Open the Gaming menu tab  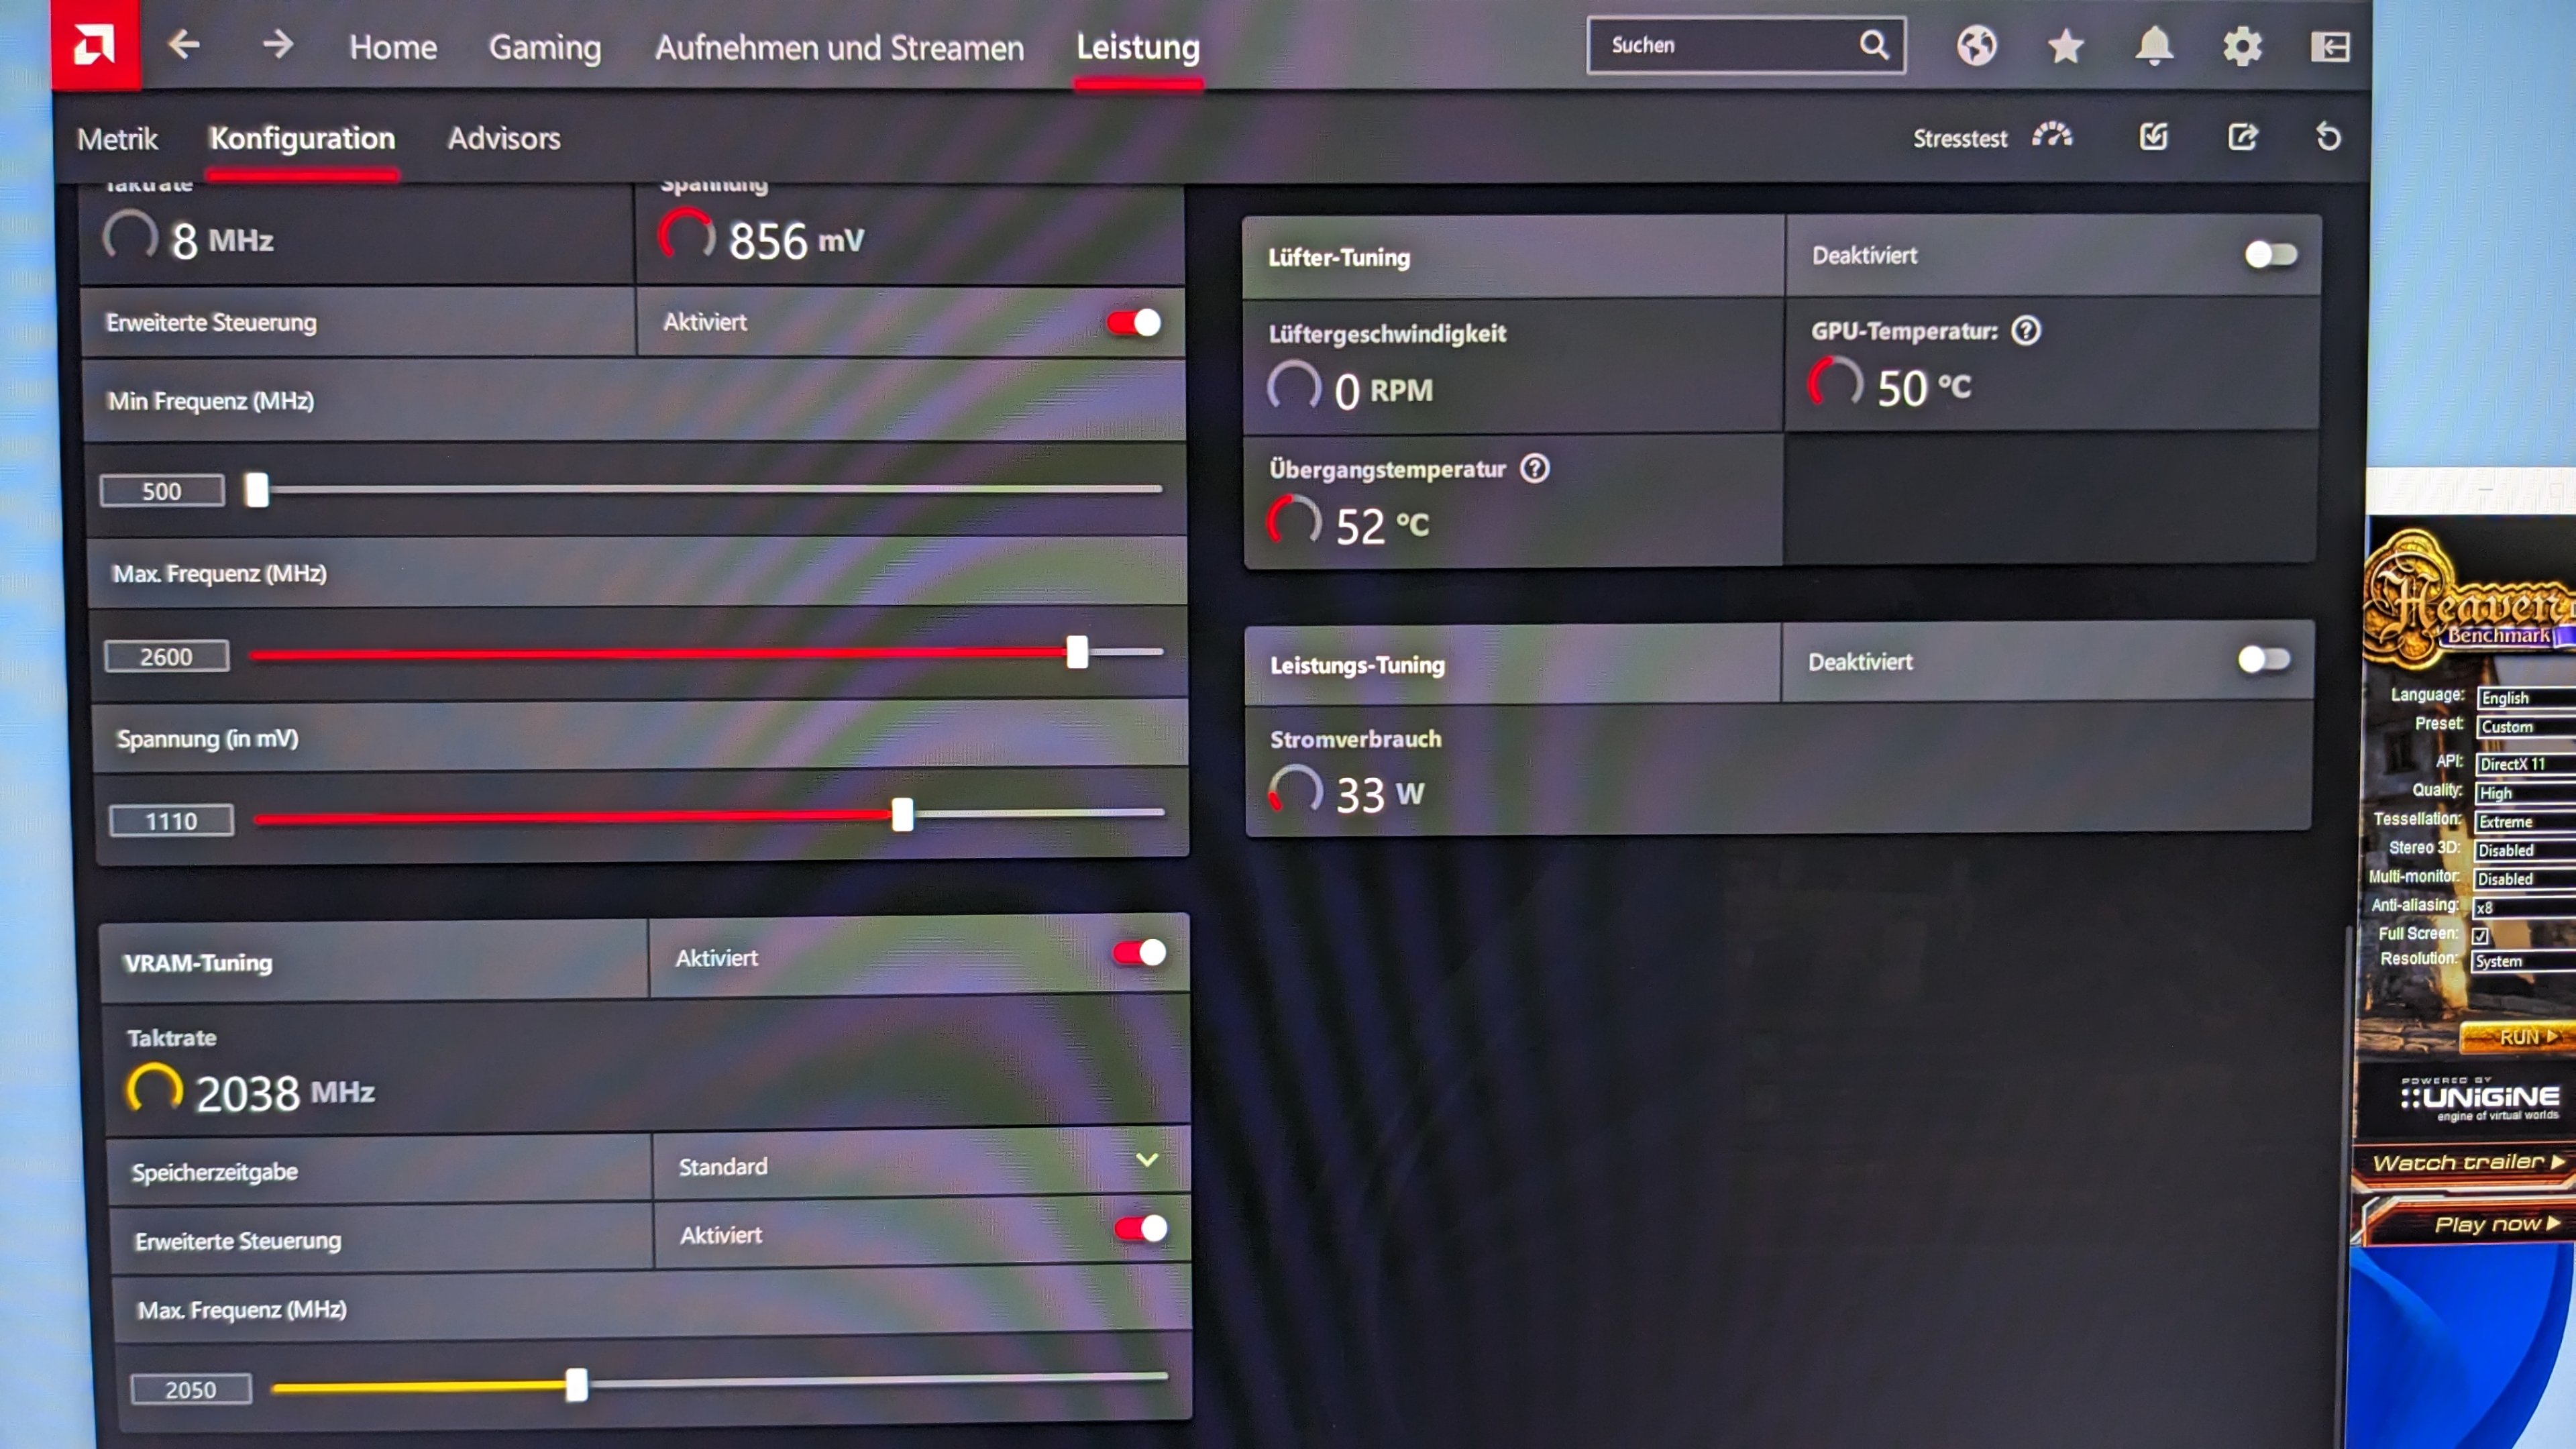(545, 48)
